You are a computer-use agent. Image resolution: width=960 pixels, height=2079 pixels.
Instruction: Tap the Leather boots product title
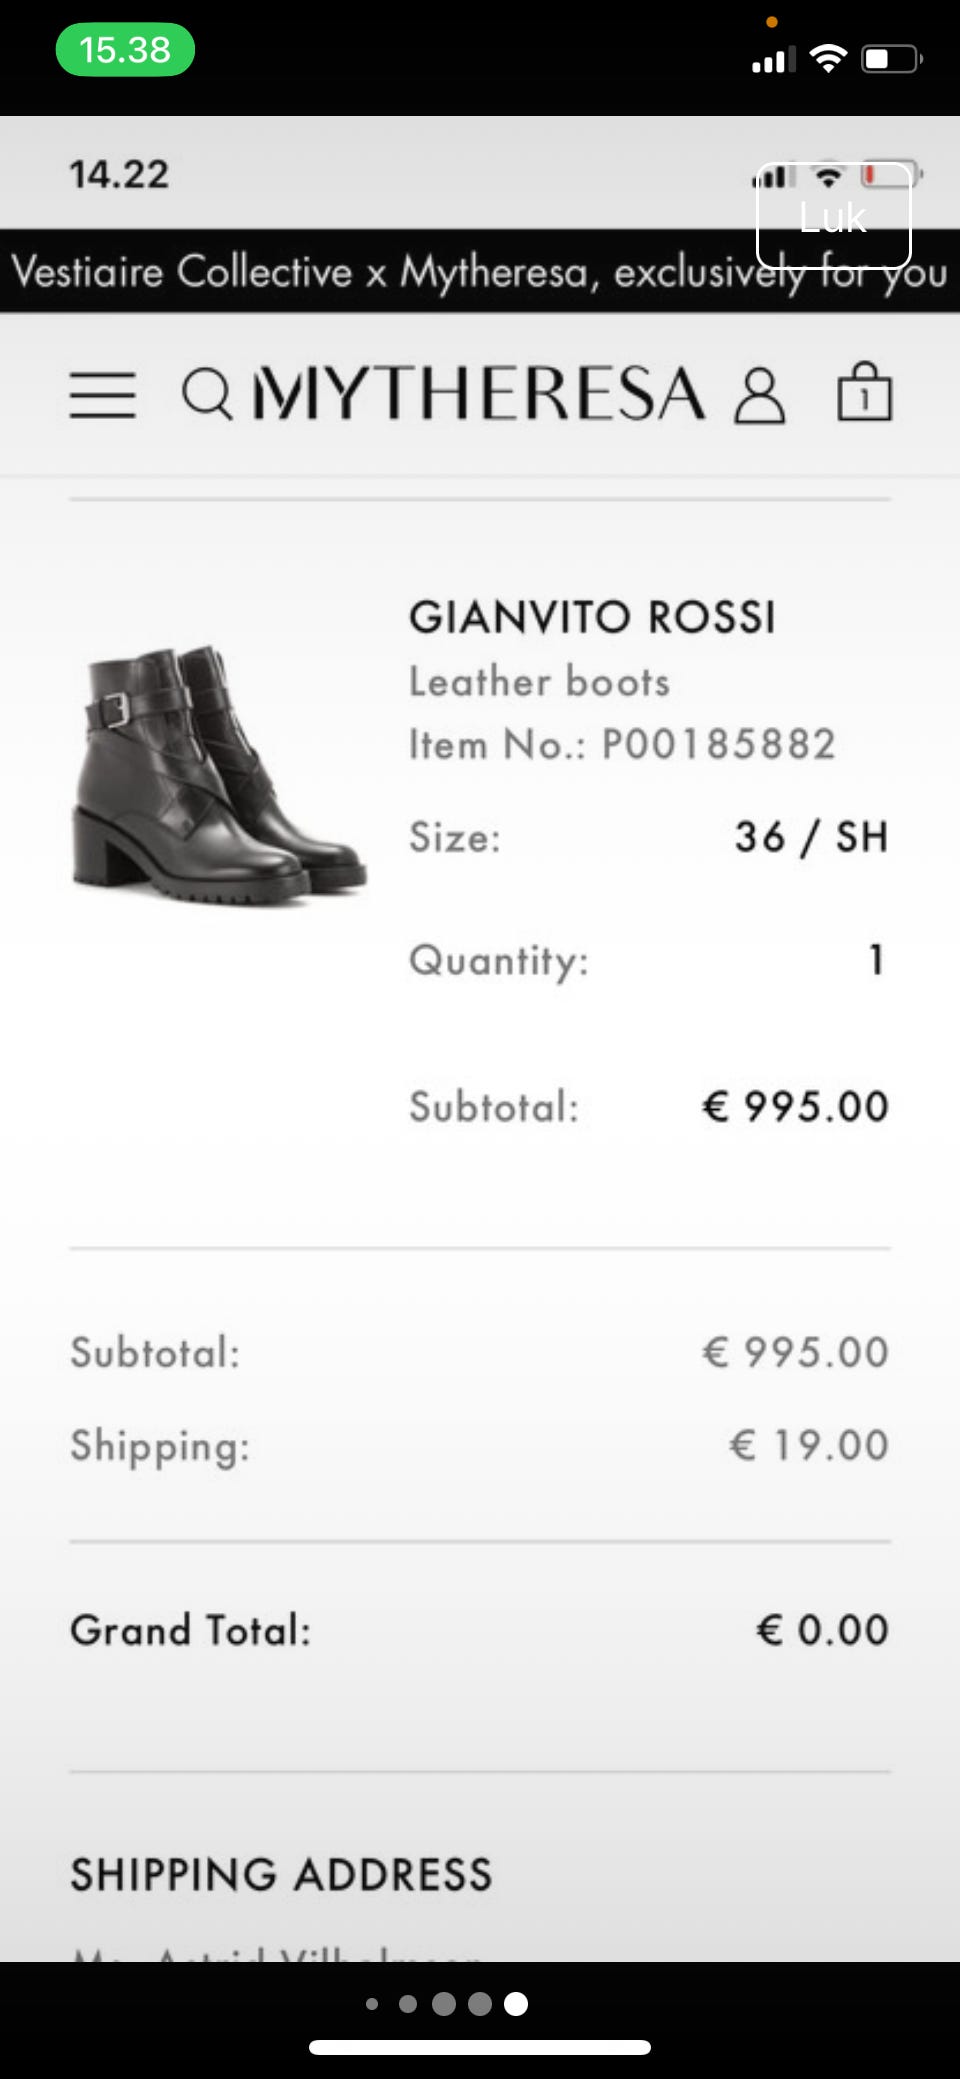point(539,682)
